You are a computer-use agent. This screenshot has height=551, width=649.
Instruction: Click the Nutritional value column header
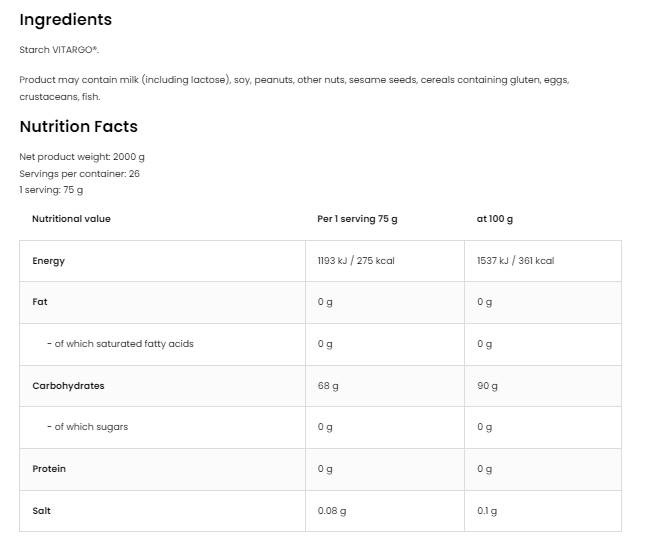tap(71, 219)
